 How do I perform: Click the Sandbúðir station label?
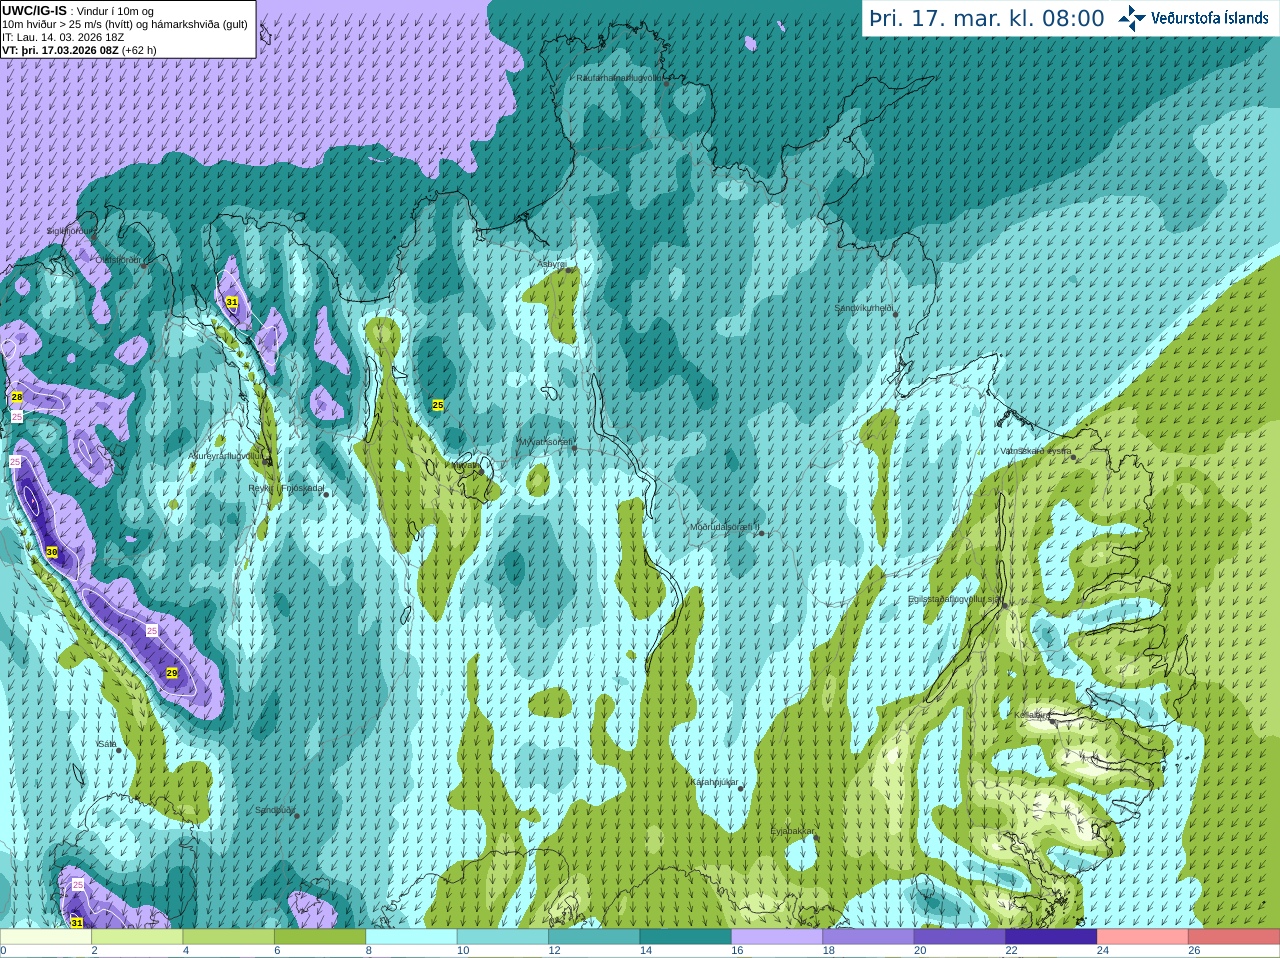click(x=275, y=810)
